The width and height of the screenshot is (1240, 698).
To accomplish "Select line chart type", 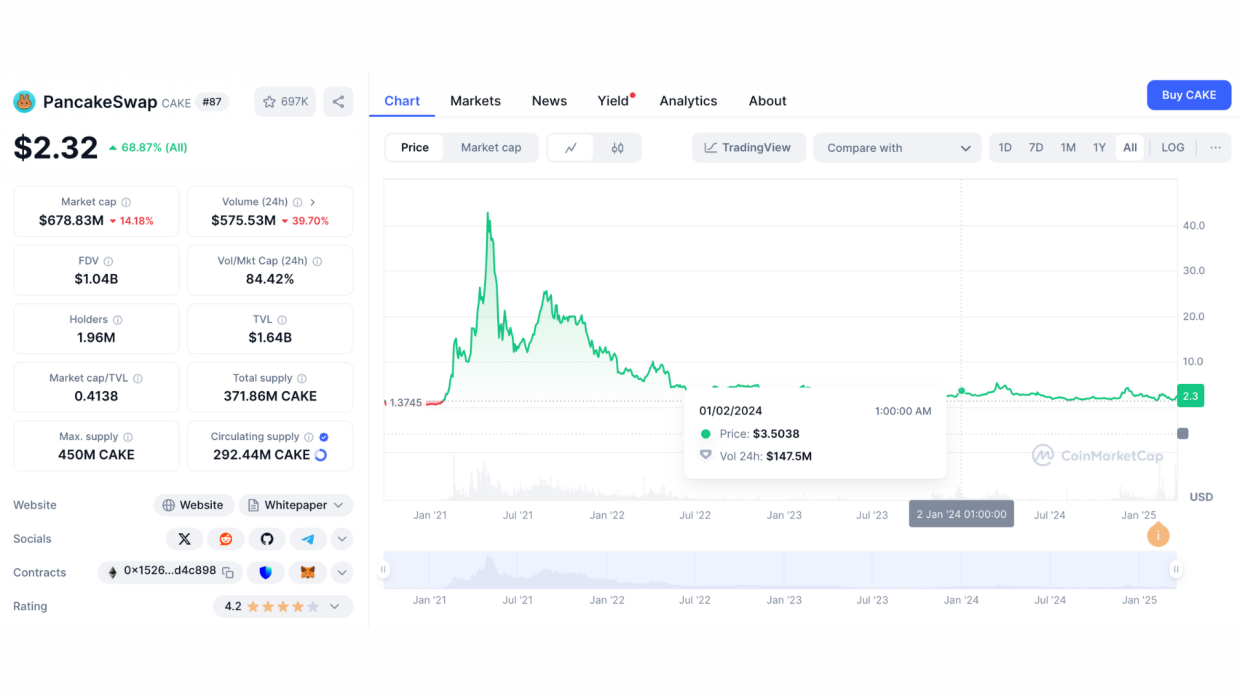I will pos(571,148).
